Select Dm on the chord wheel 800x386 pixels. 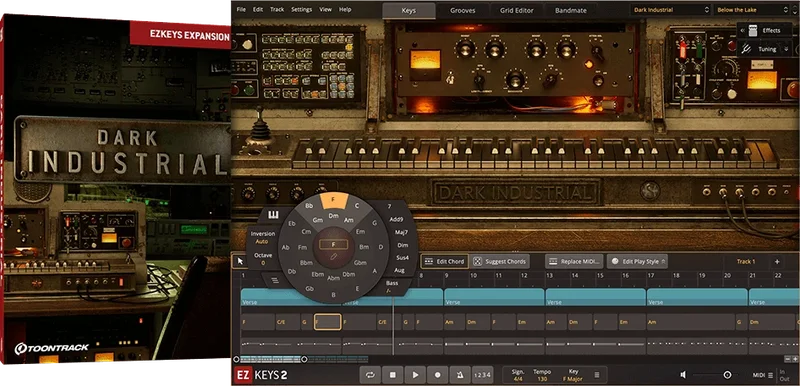pyautogui.click(x=333, y=216)
